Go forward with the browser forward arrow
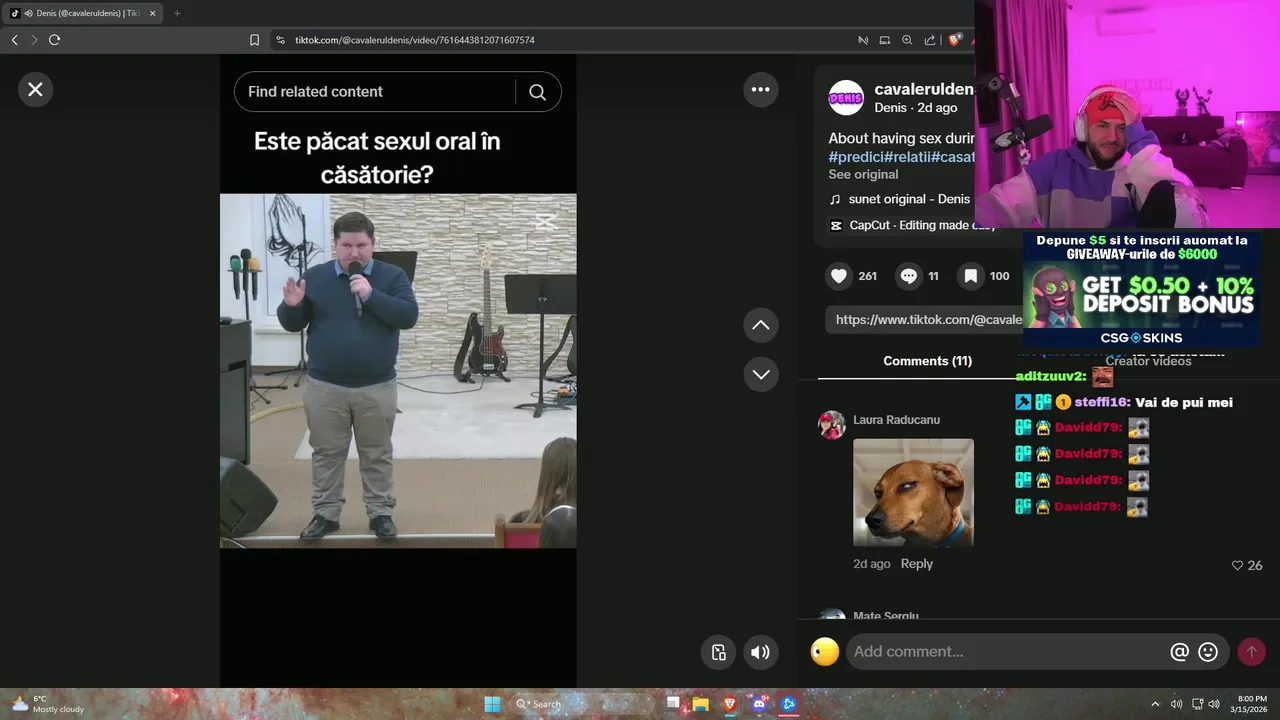 click(x=34, y=40)
